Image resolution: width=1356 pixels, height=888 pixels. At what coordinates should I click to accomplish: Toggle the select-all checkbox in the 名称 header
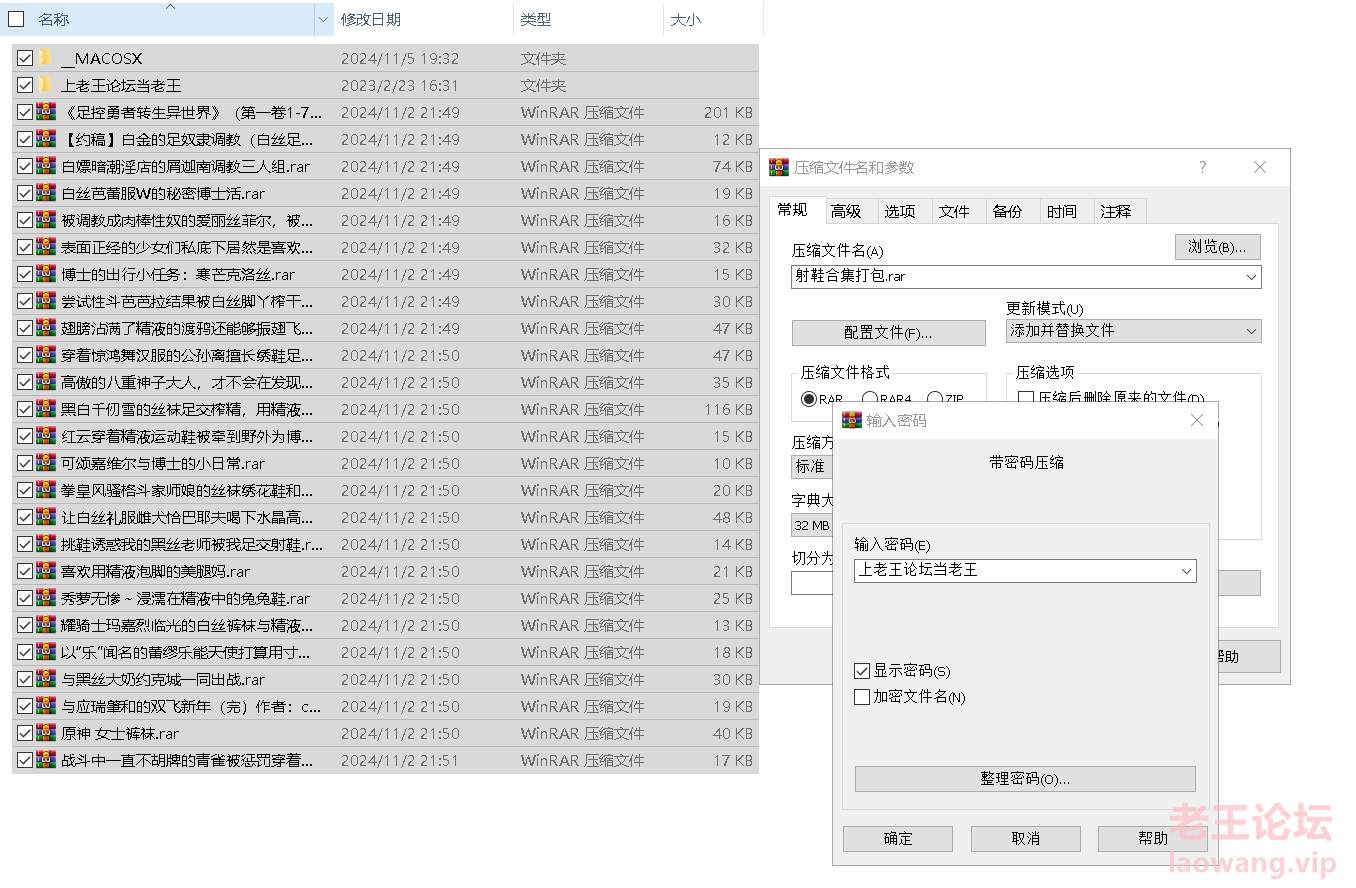(x=16, y=19)
